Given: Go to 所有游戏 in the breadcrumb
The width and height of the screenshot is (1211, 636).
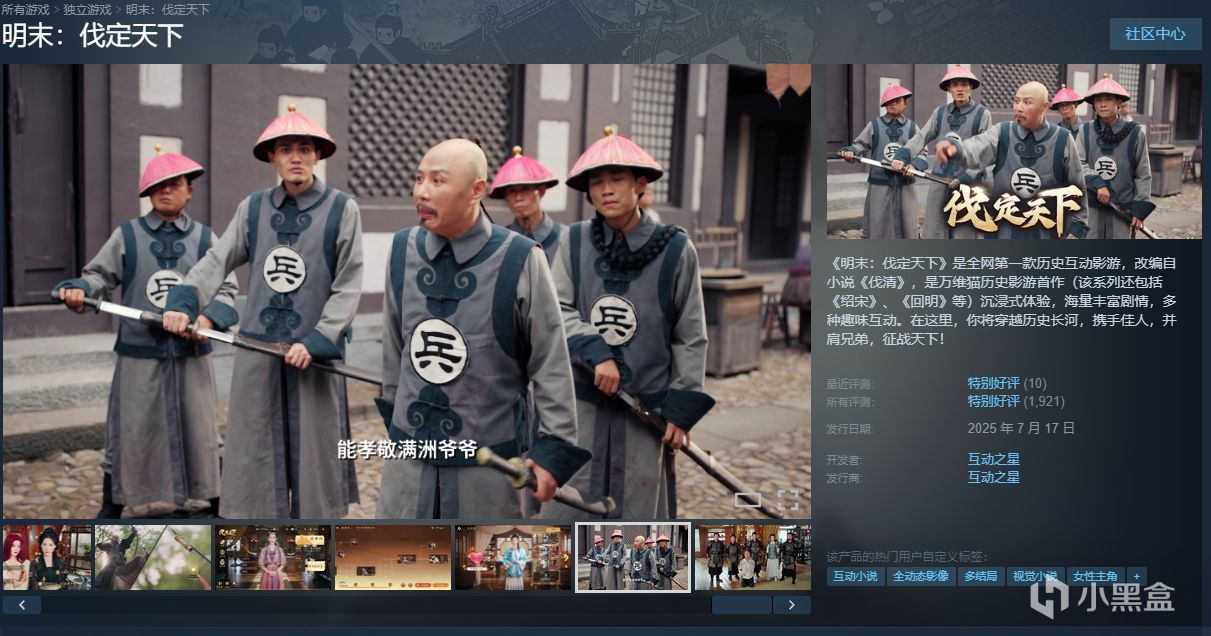Looking at the screenshot, I should [x=25, y=10].
